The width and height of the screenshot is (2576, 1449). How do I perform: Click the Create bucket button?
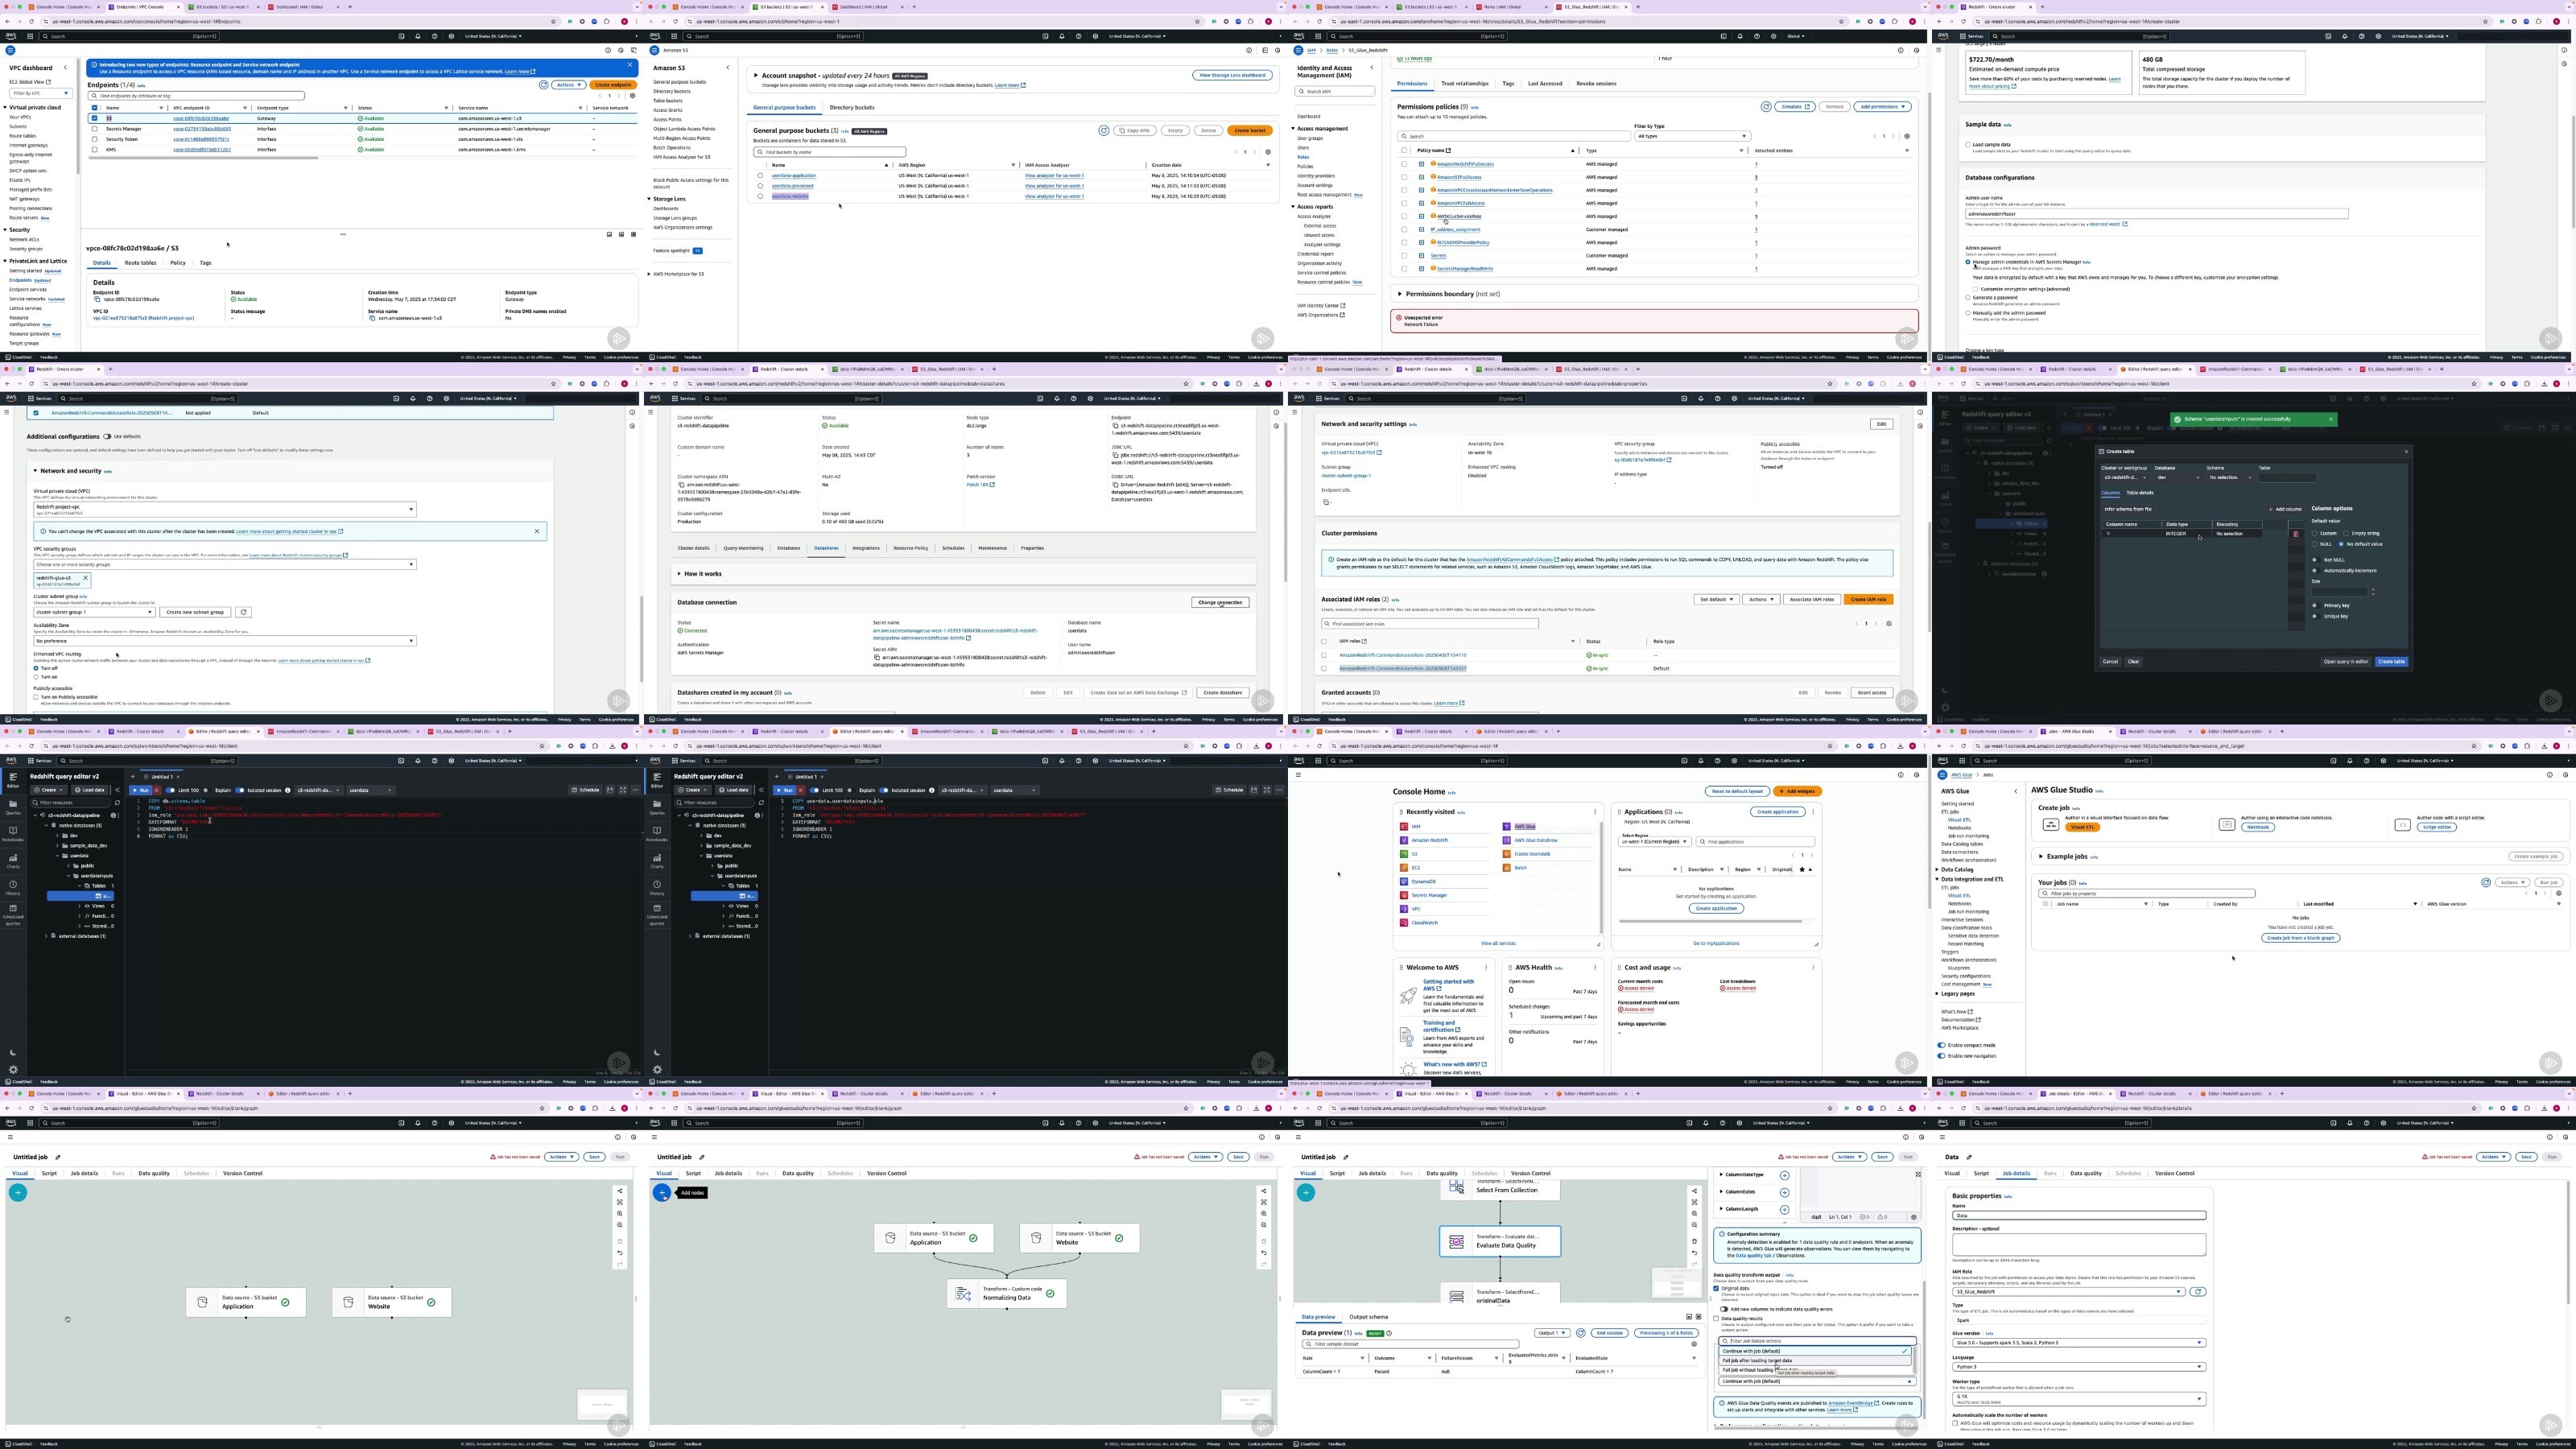point(1249,130)
